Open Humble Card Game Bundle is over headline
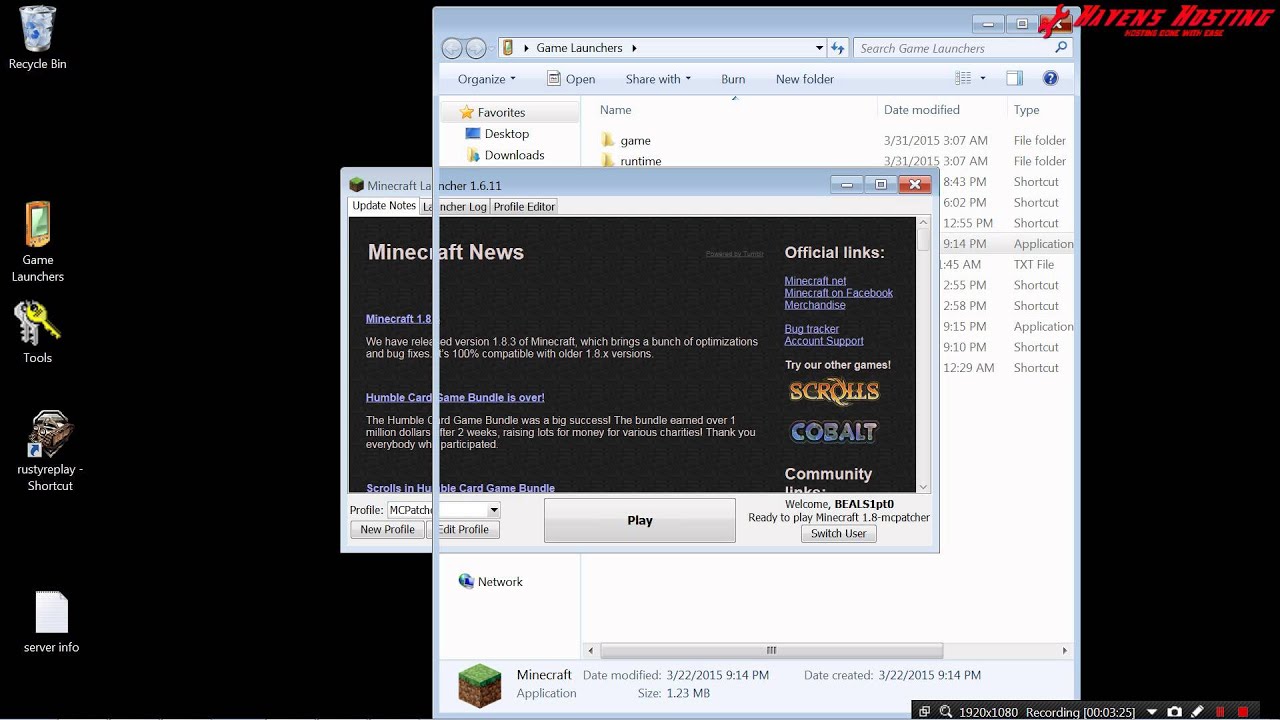The height and width of the screenshot is (720, 1280). coord(455,397)
